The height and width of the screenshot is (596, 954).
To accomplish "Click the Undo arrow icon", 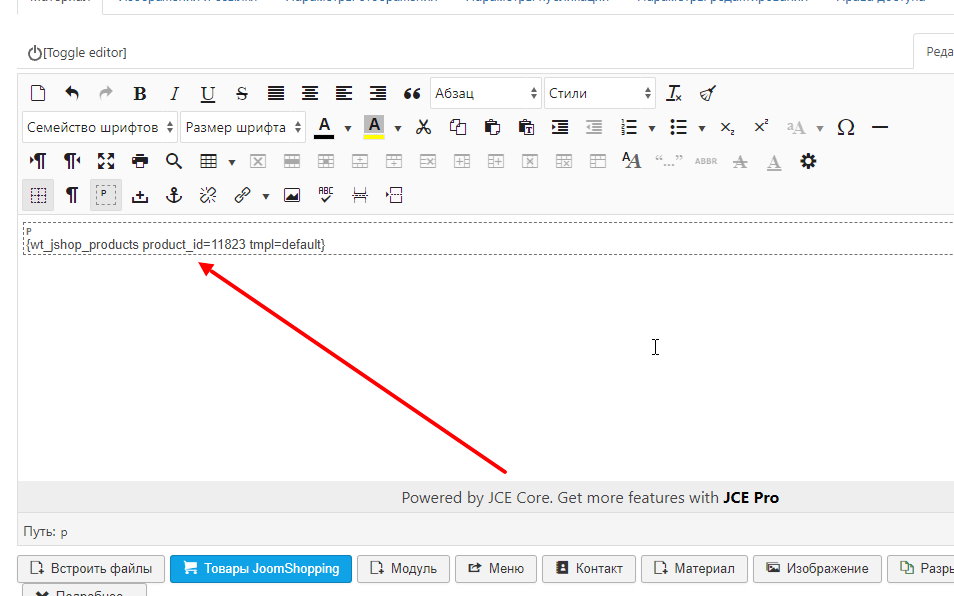I will click(x=72, y=94).
